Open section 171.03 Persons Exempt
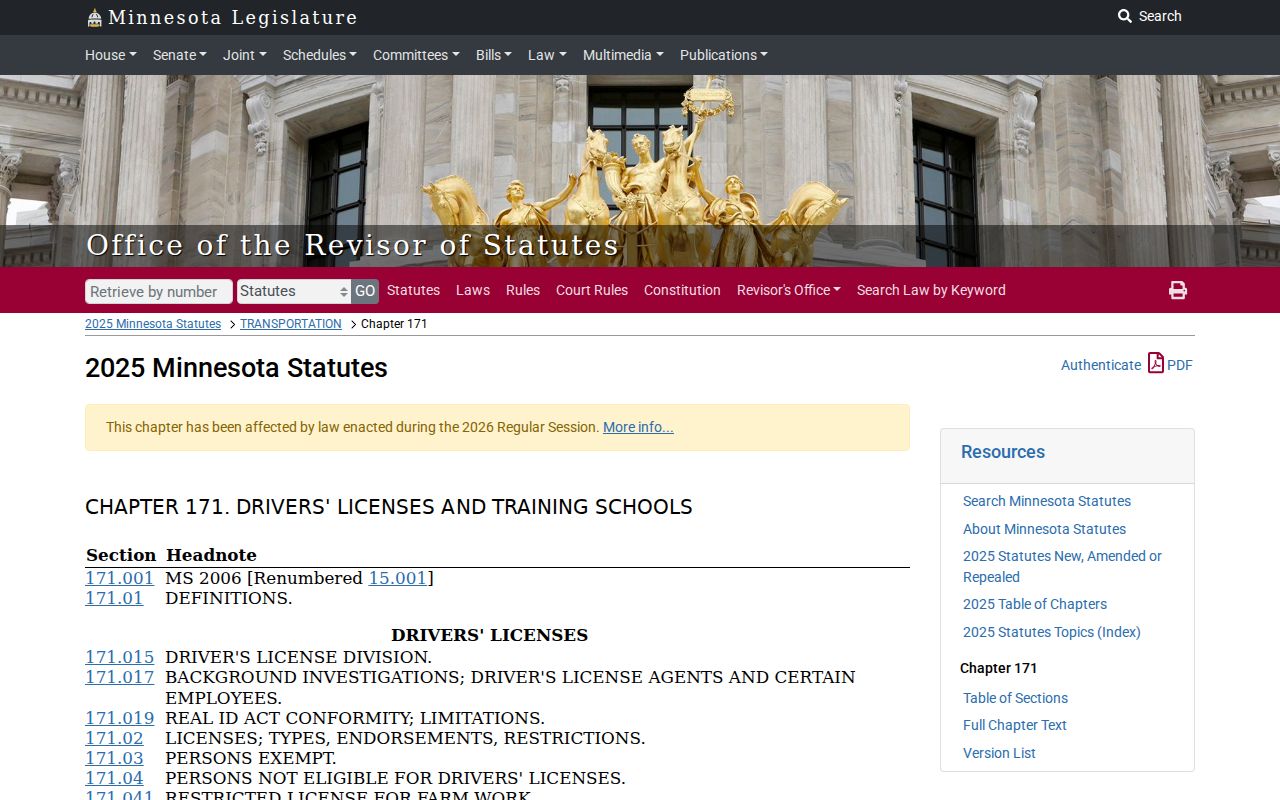This screenshot has height=800, width=1280. [114, 758]
